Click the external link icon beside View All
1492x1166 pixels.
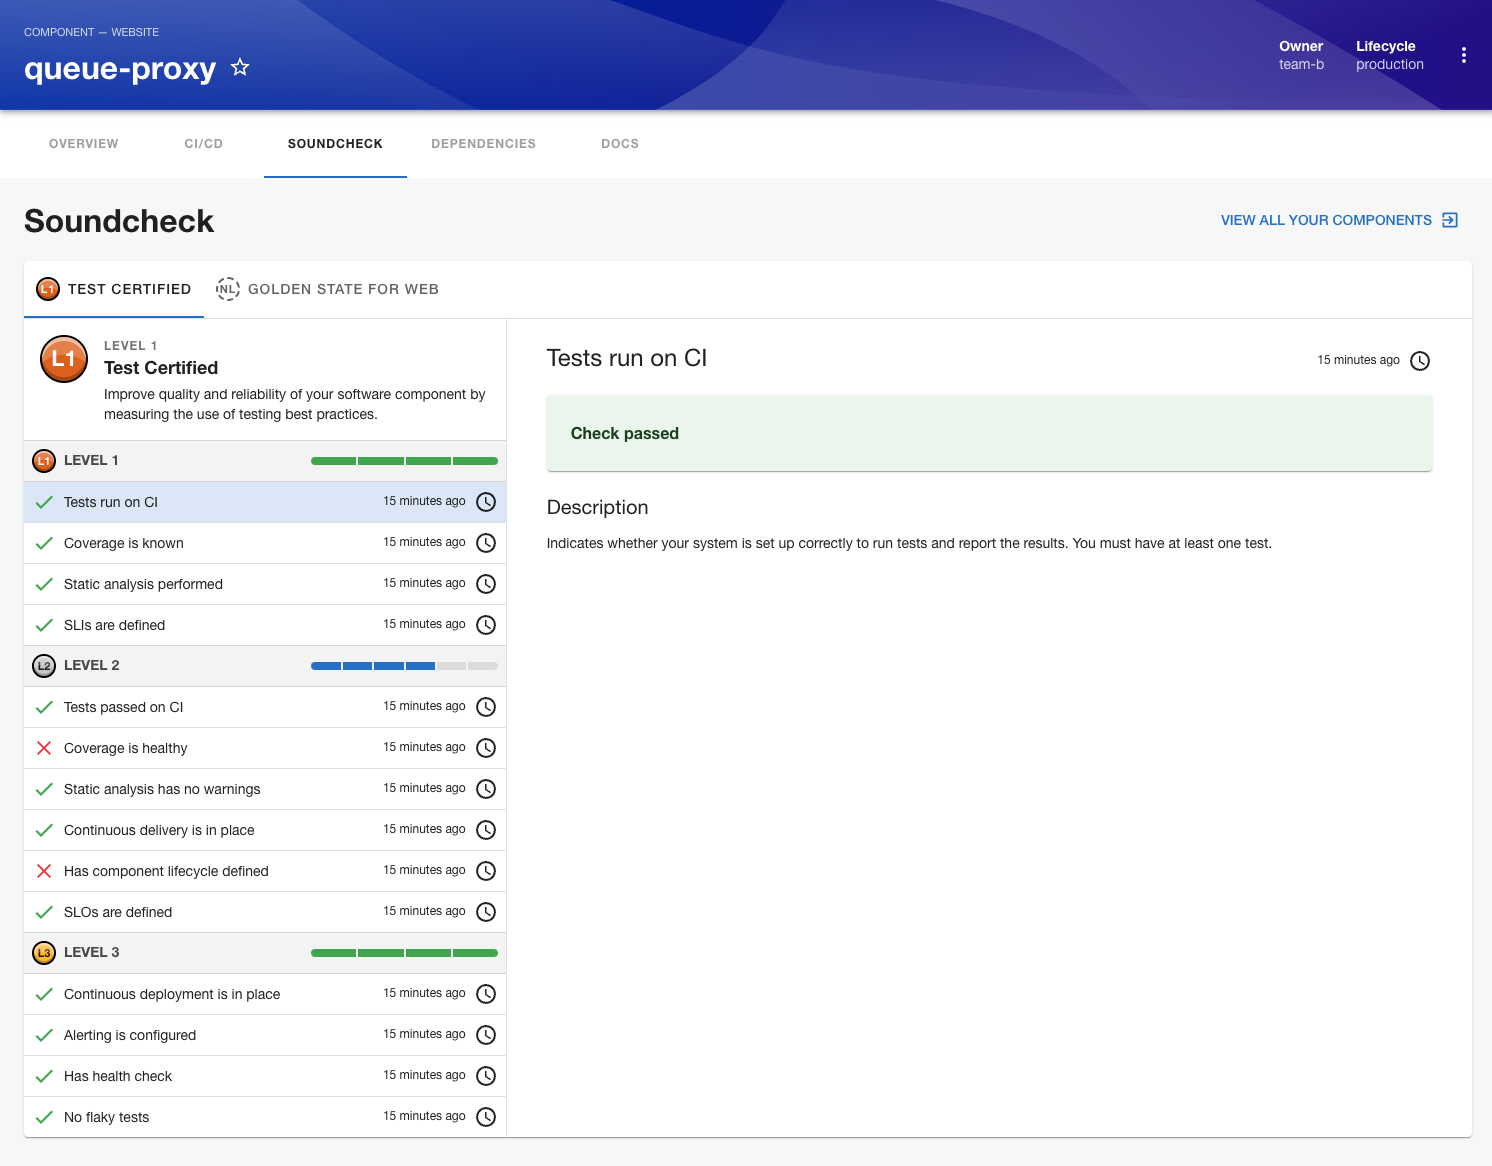tap(1450, 220)
